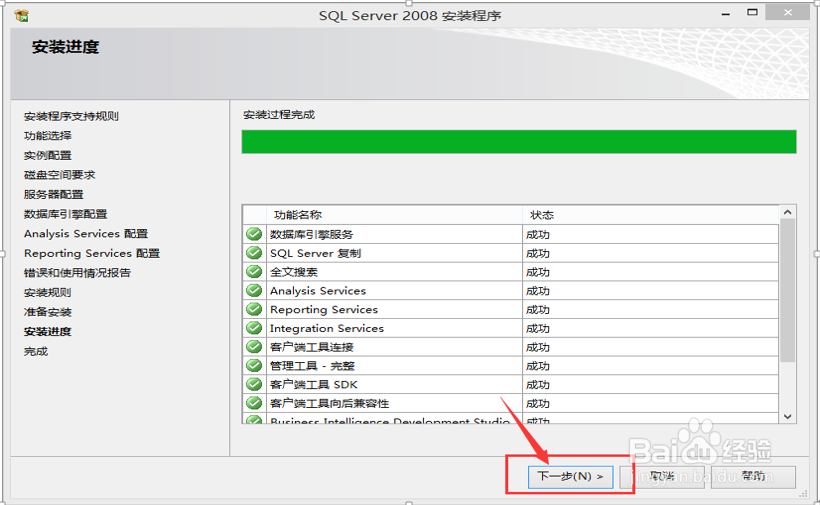820x505 pixels.
Task: Click the 管理工具 - 完整 feature name
Action: tap(312, 366)
